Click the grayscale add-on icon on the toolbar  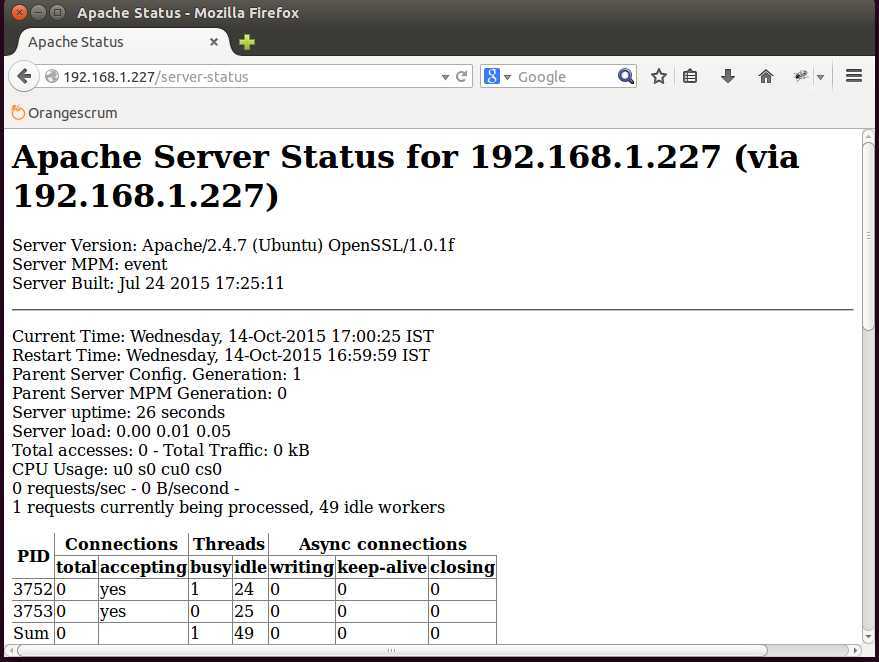pos(800,76)
